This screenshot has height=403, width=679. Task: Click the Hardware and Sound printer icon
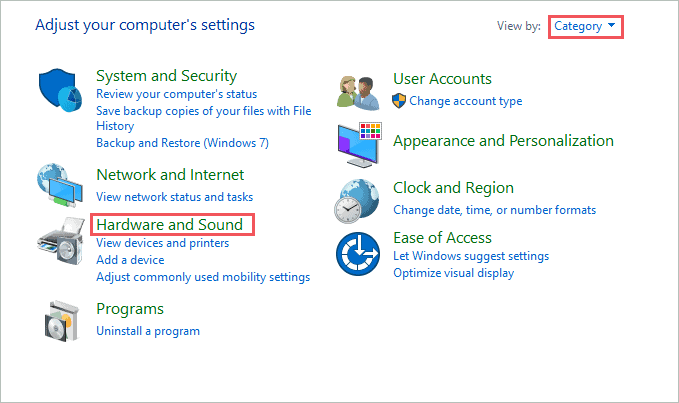pyautogui.click(x=61, y=241)
